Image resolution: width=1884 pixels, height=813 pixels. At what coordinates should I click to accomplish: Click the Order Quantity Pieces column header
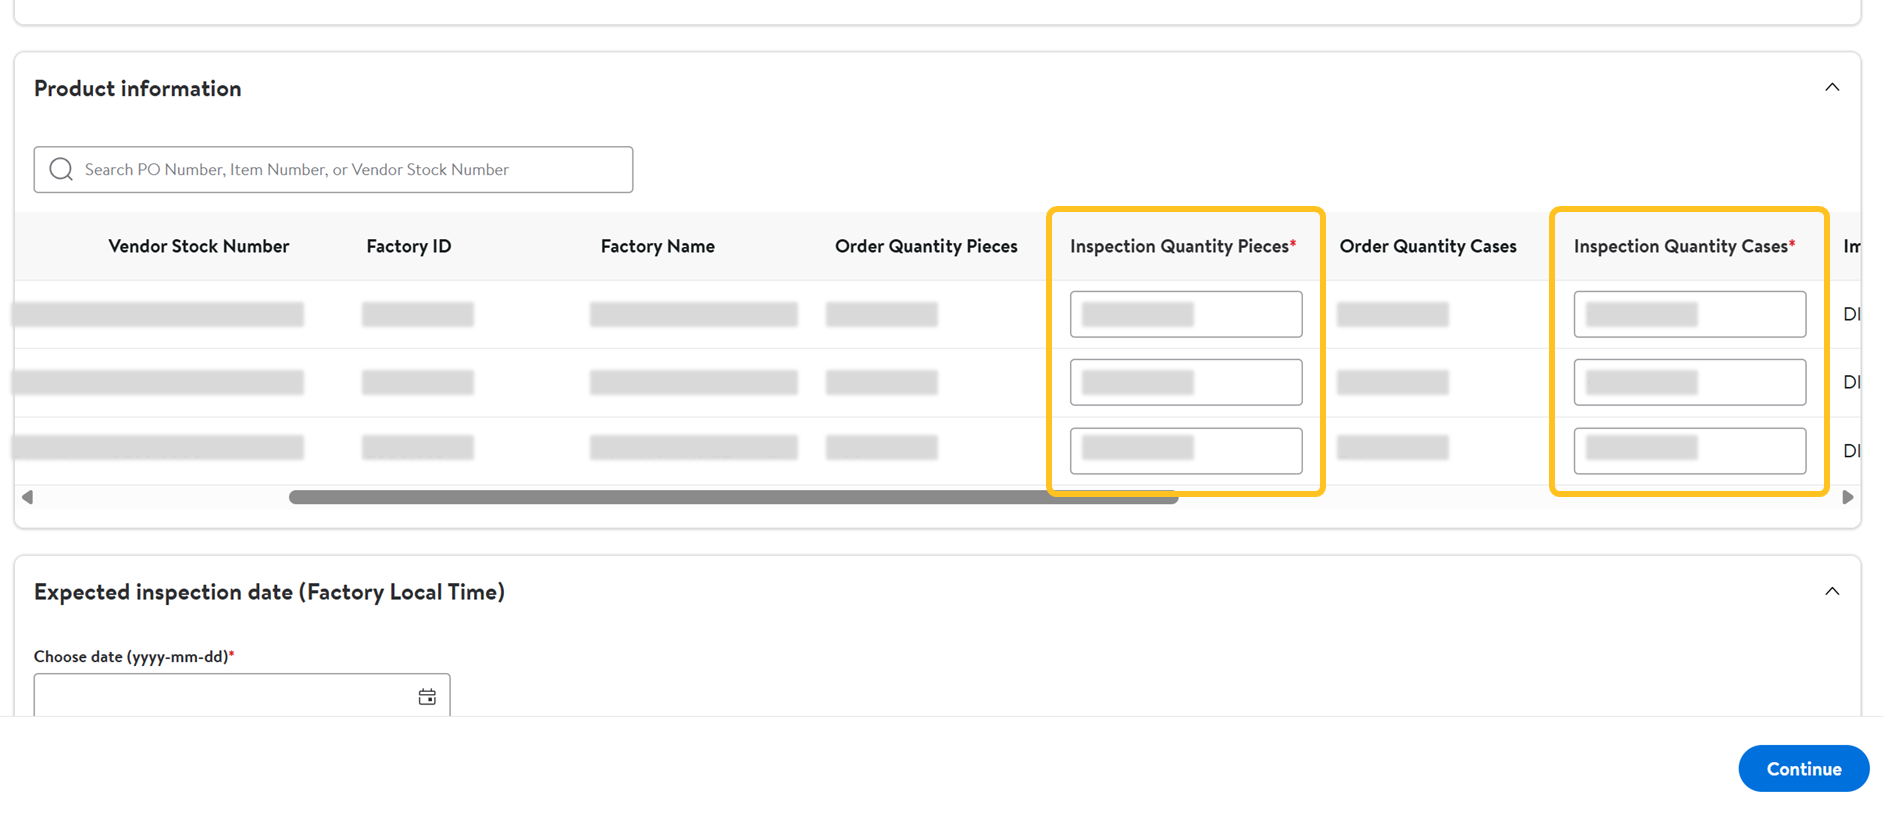tap(926, 246)
